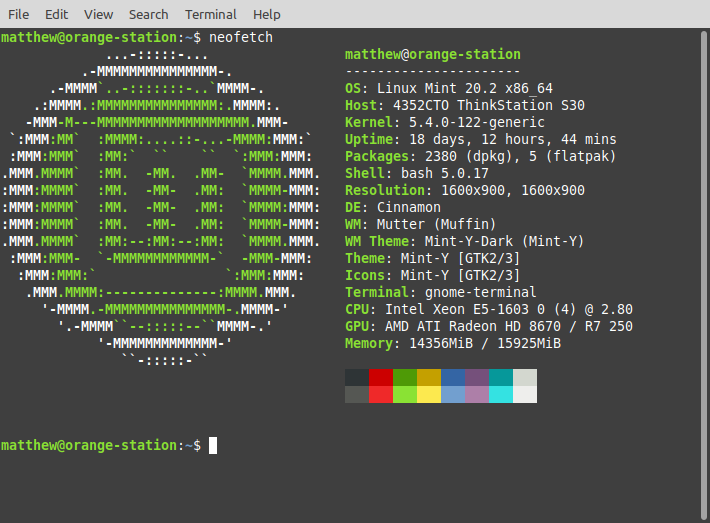Click the AMD ATI Radeon GPU line

[x=488, y=326]
